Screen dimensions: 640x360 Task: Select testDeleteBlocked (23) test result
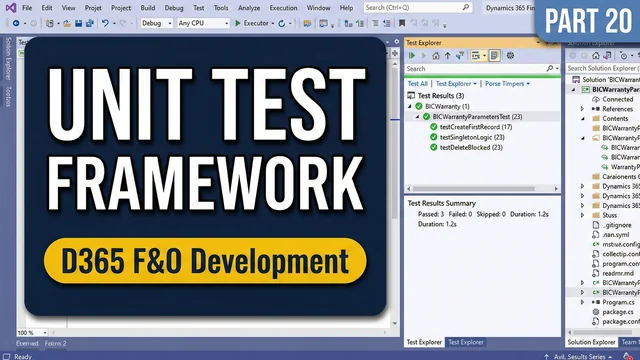tap(471, 147)
